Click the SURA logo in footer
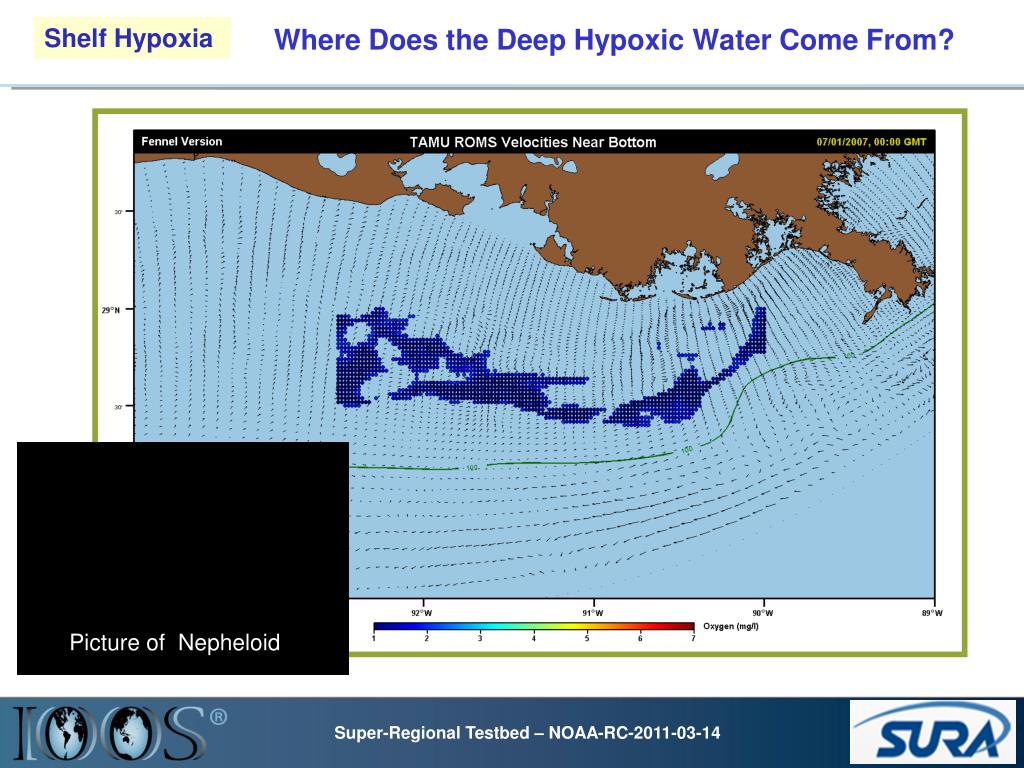1024x768 pixels. [x=933, y=732]
